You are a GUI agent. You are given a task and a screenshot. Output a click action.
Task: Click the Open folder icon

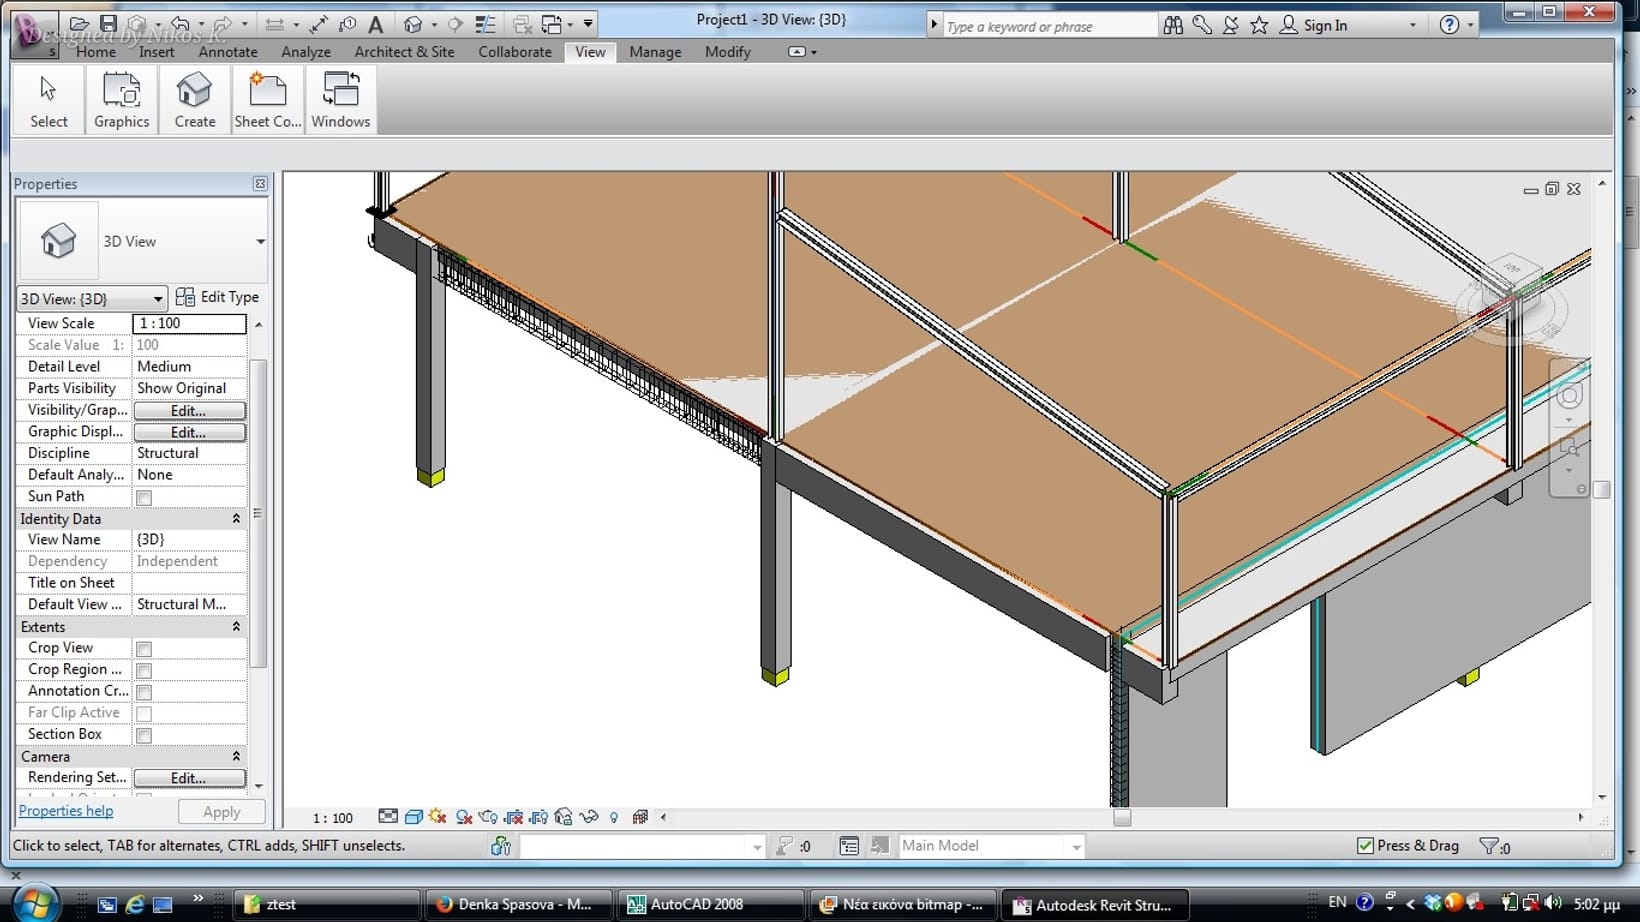click(79, 24)
